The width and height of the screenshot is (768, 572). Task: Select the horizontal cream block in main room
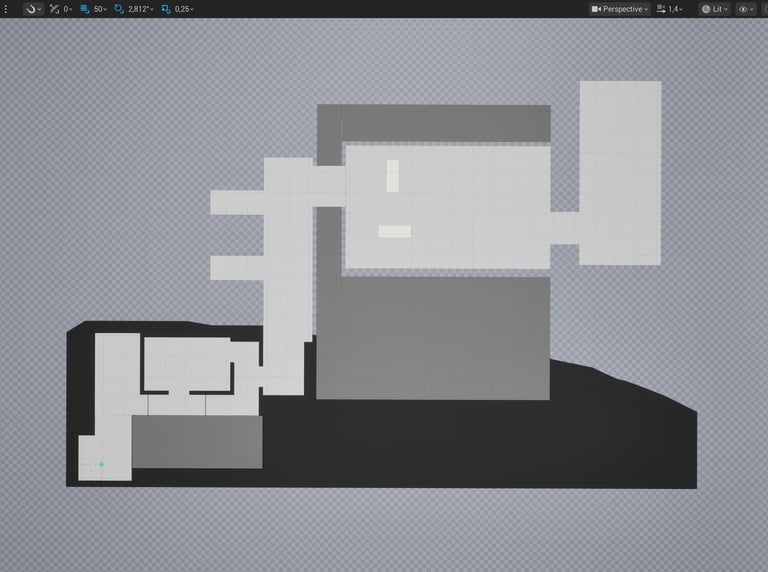pos(394,231)
